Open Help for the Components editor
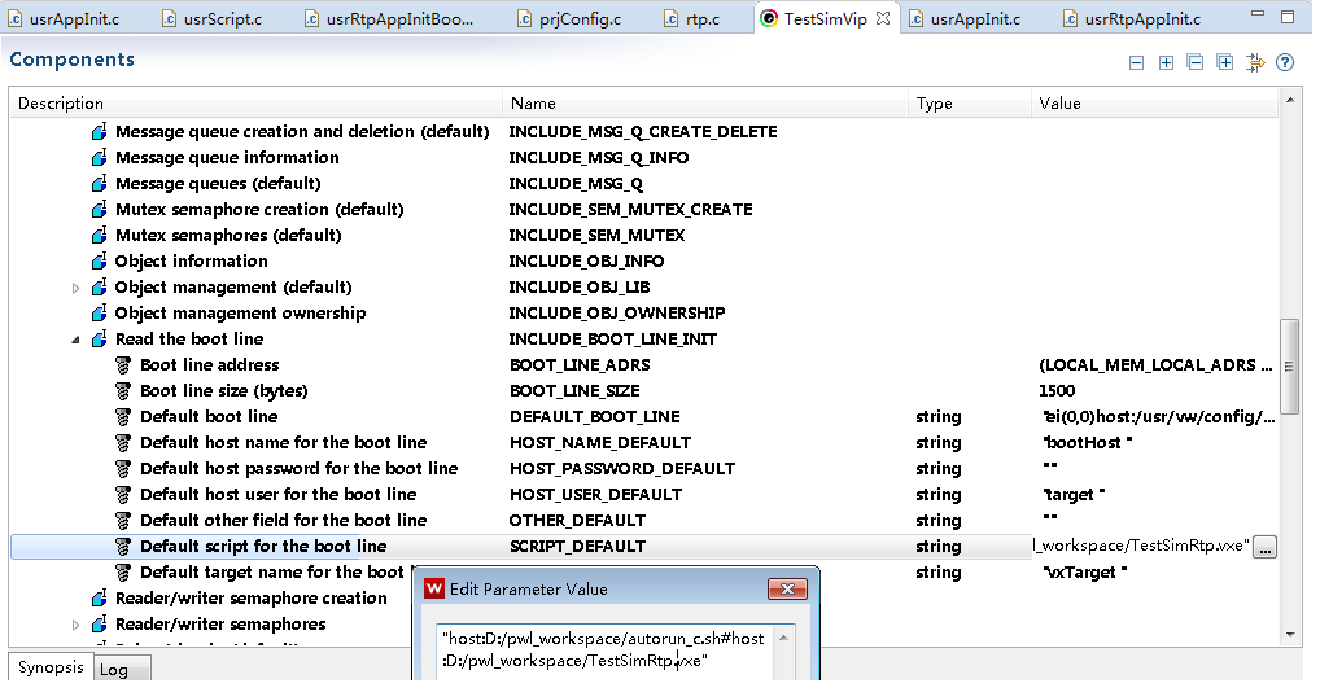Image resolution: width=1320 pixels, height=692 pixels. click(1286, 62)
